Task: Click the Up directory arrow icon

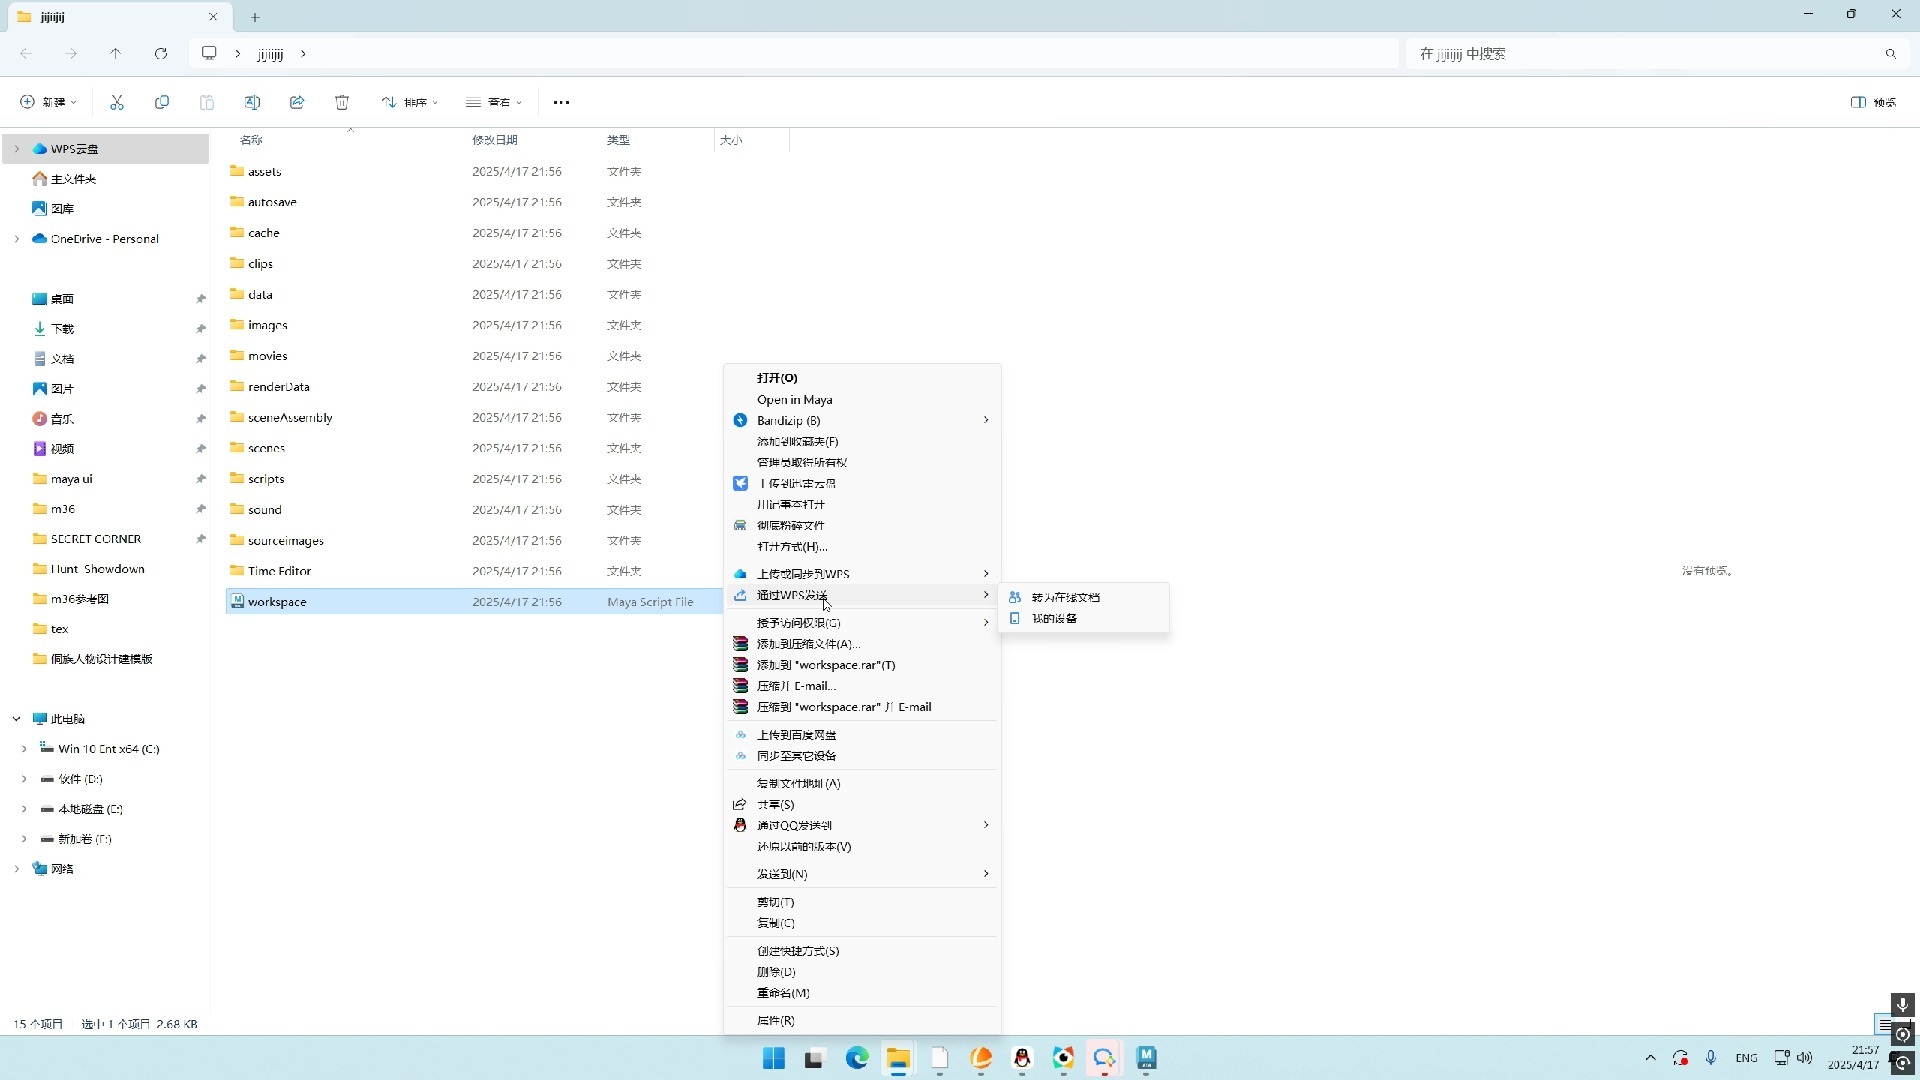Action: coord(116,54)
